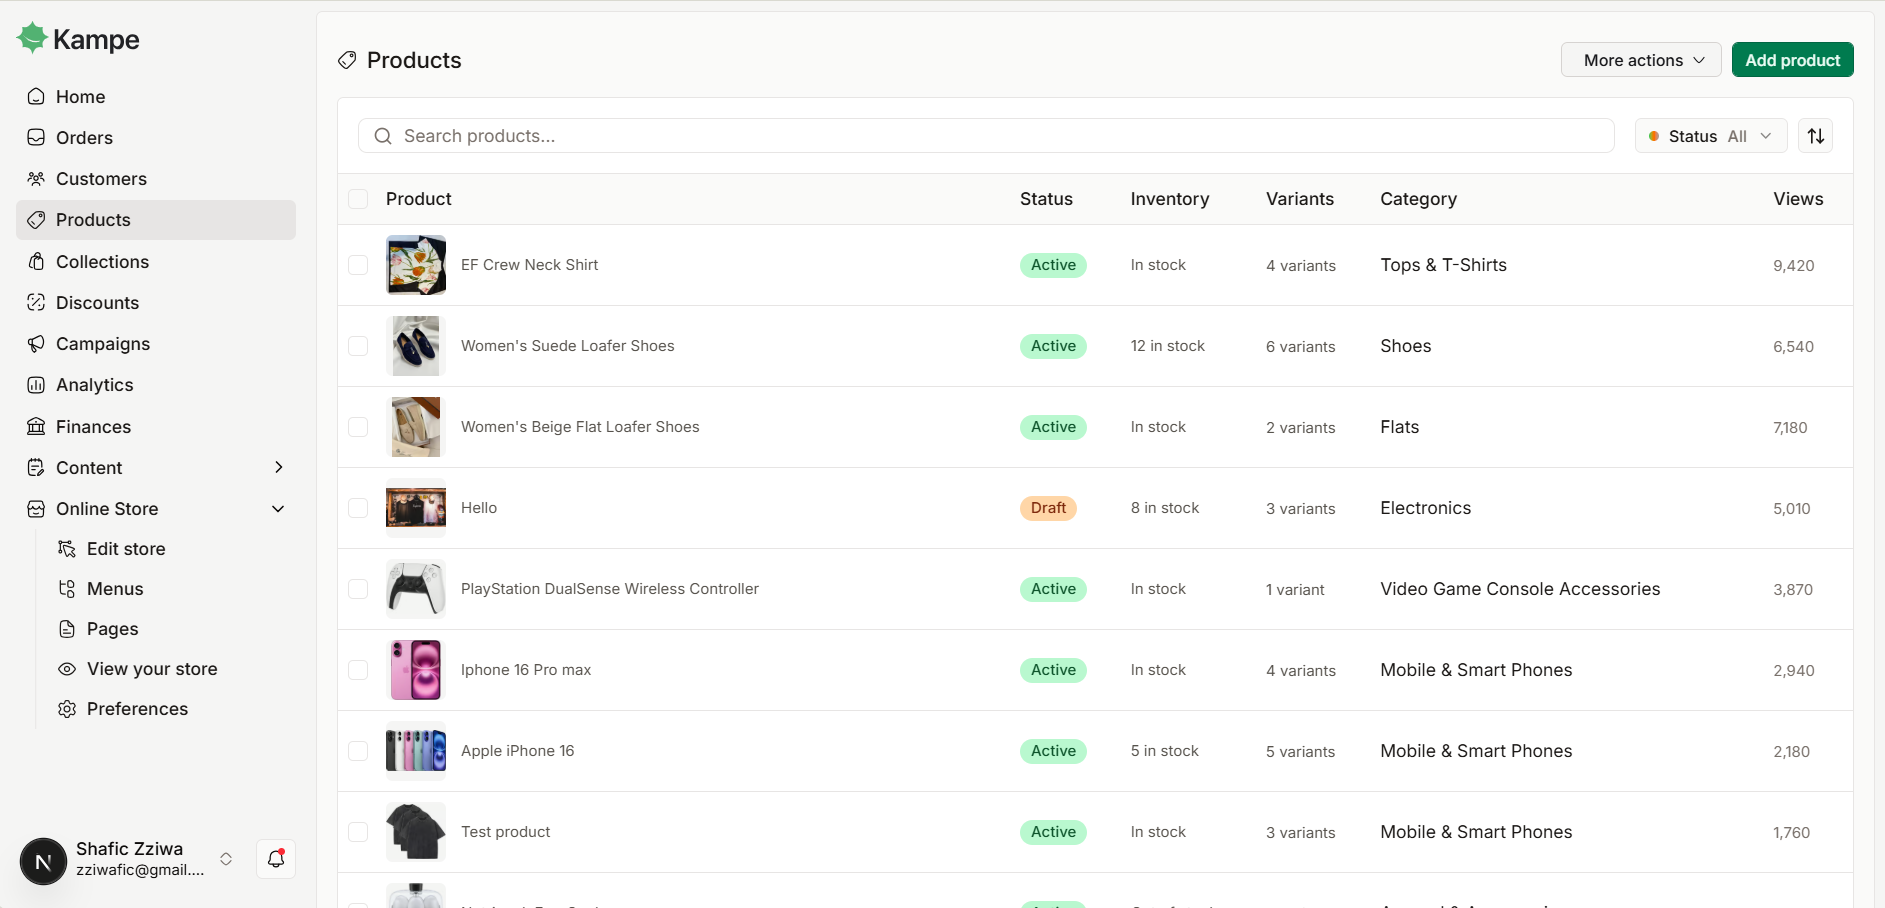
Task: Open the View your store link
Action: tap(152, 669)
